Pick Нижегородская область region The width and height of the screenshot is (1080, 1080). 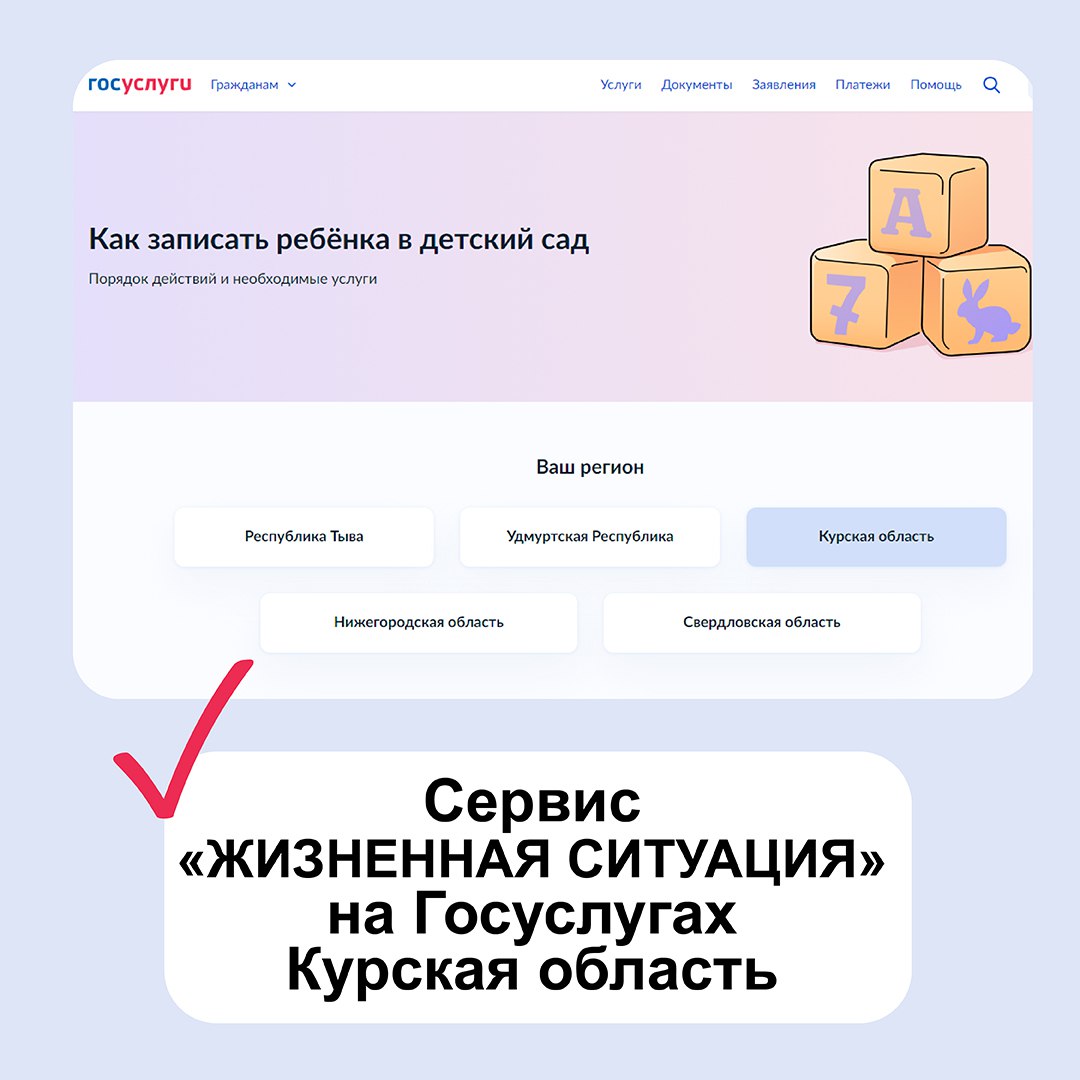click(x=419, y=623)
